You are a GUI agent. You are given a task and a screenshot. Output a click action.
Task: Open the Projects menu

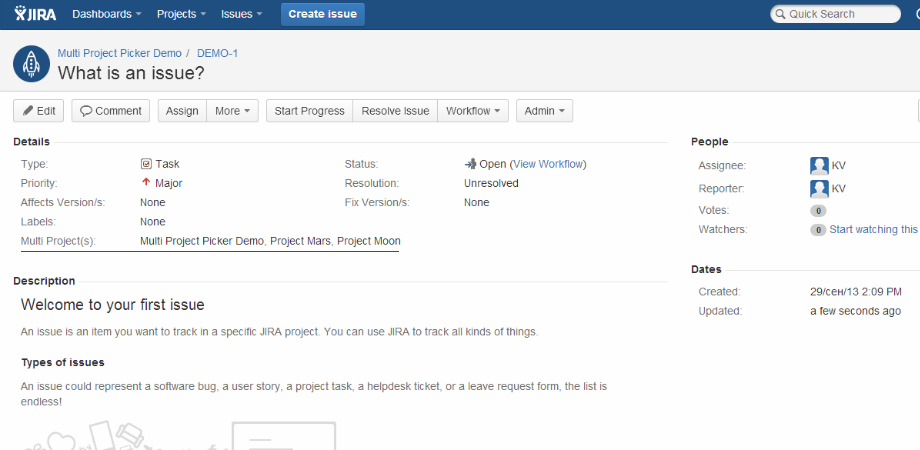click(x=181, y=13)
